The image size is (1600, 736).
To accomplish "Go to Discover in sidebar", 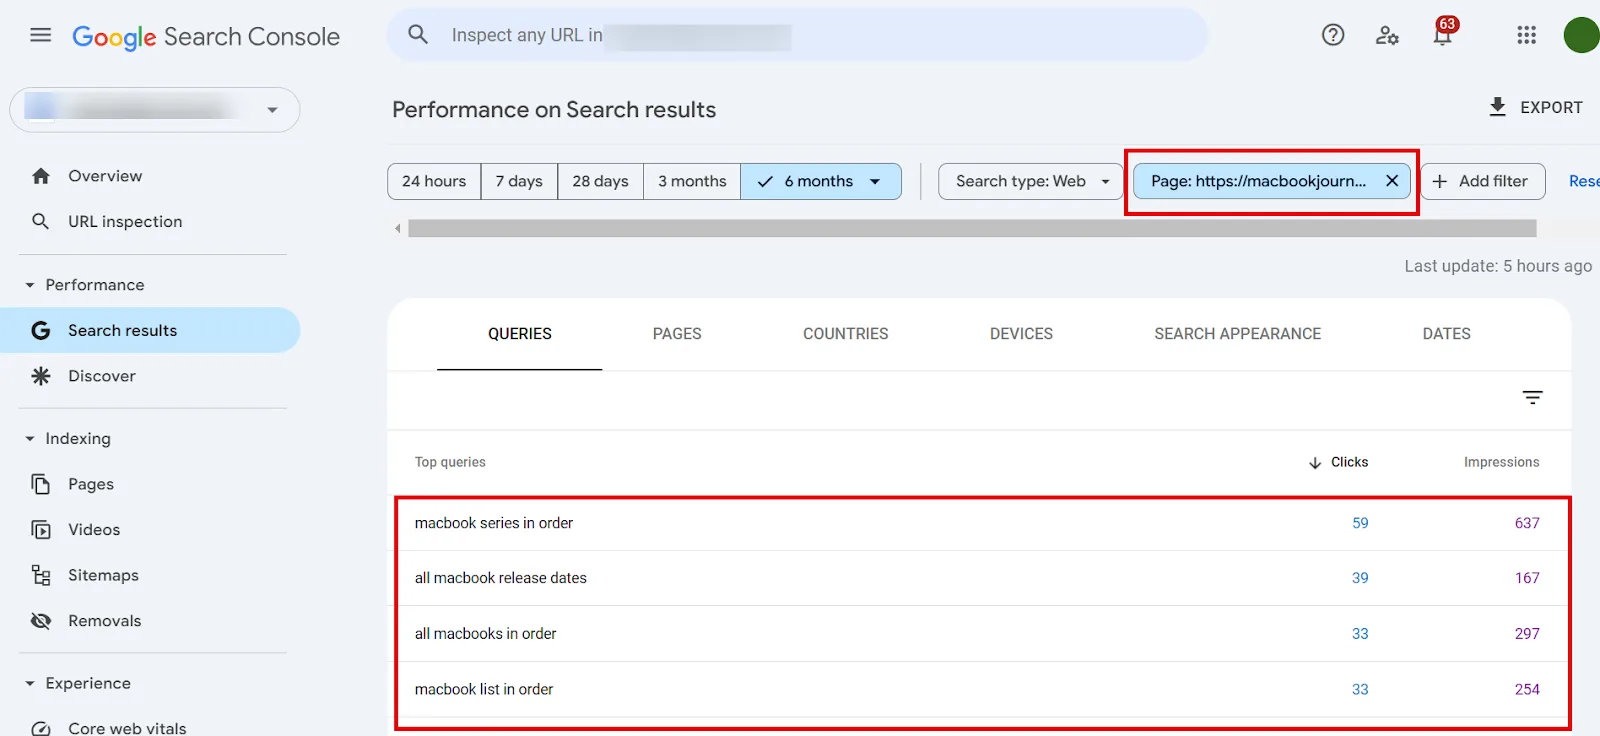I will (x=102, y=376).
